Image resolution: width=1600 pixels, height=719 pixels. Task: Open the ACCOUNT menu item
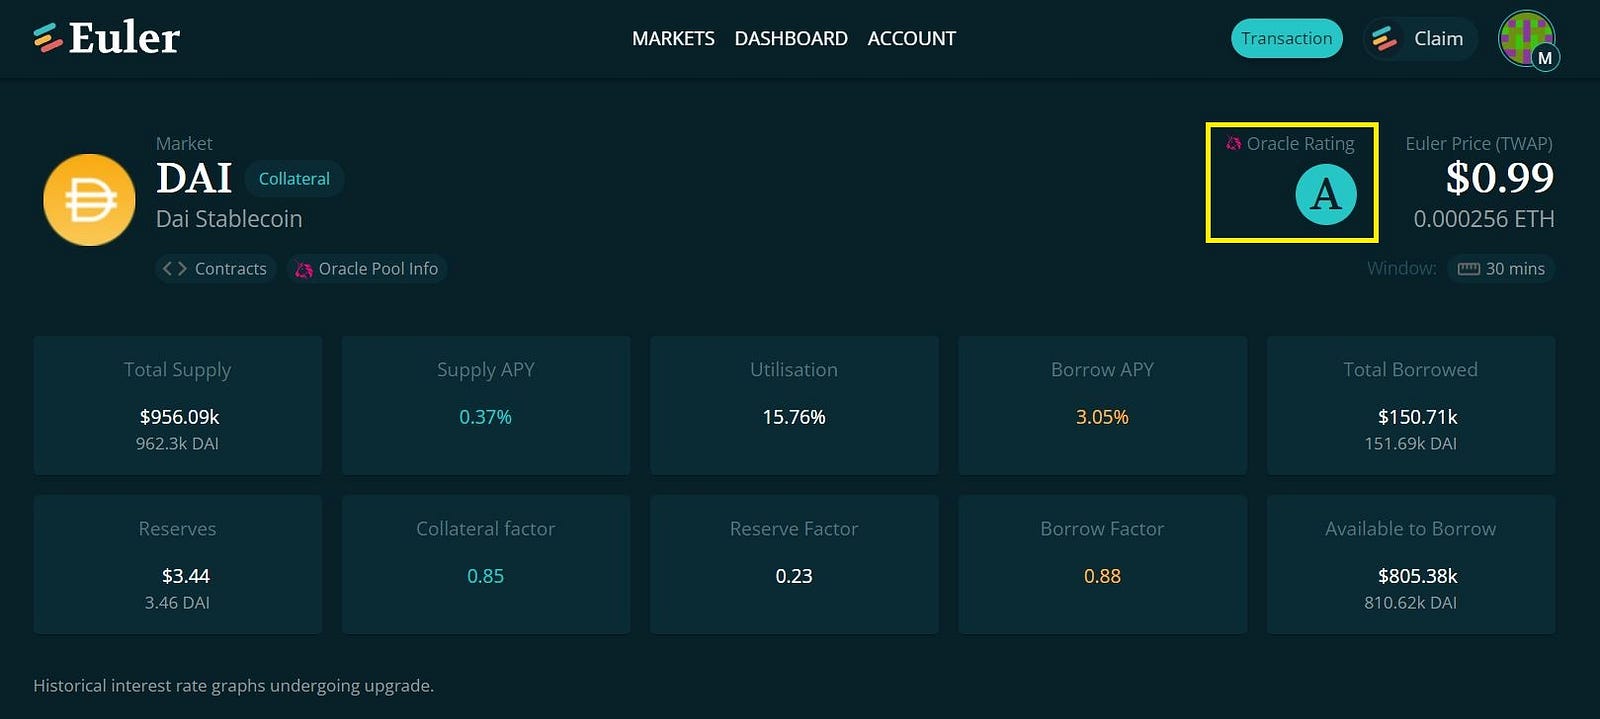click(912, 38)
